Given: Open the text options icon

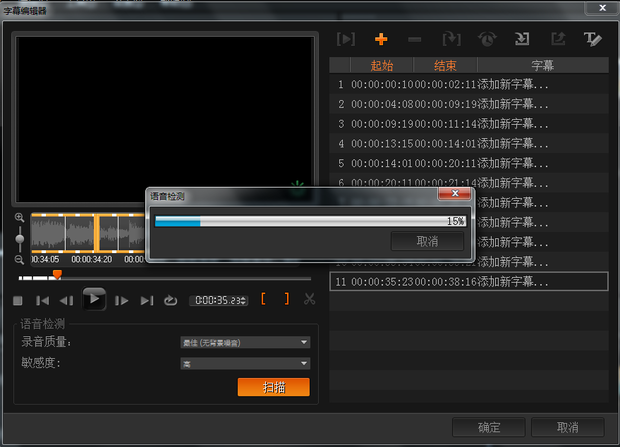Looking at the screenshot, I should 593,39.
